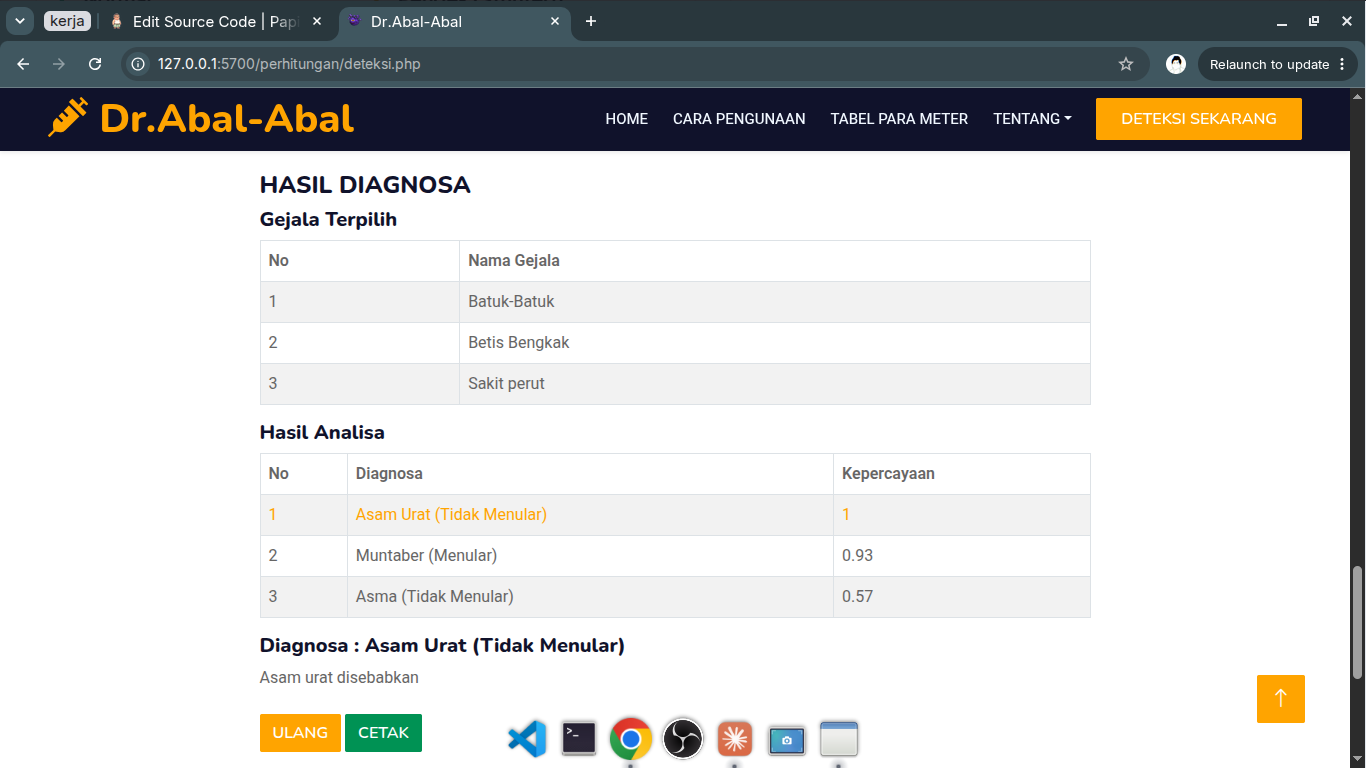The width and height of the screenshot is (1366, 768).
Task: Open a new browser tab
Action: coord(591,21)
